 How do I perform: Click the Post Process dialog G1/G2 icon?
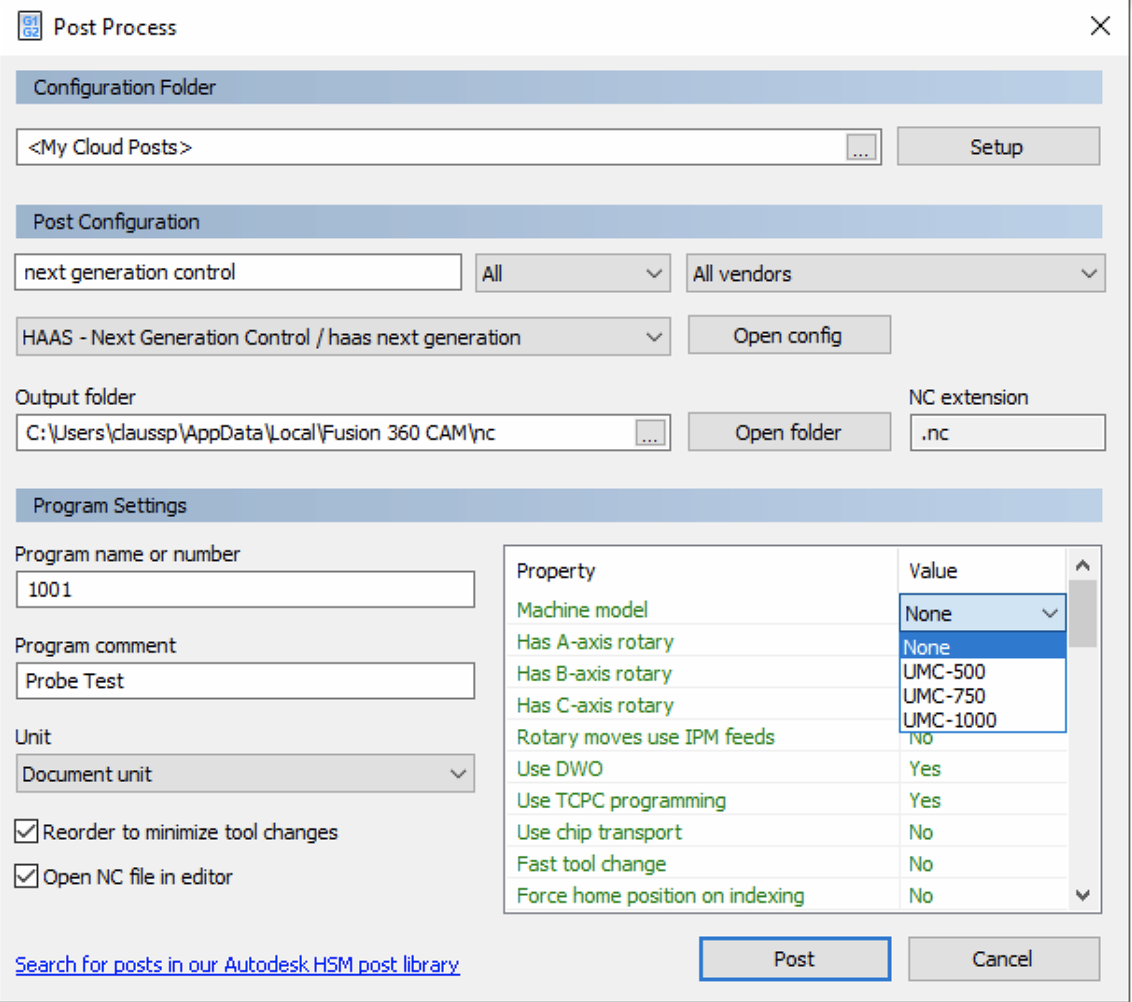tap(28, 26)
